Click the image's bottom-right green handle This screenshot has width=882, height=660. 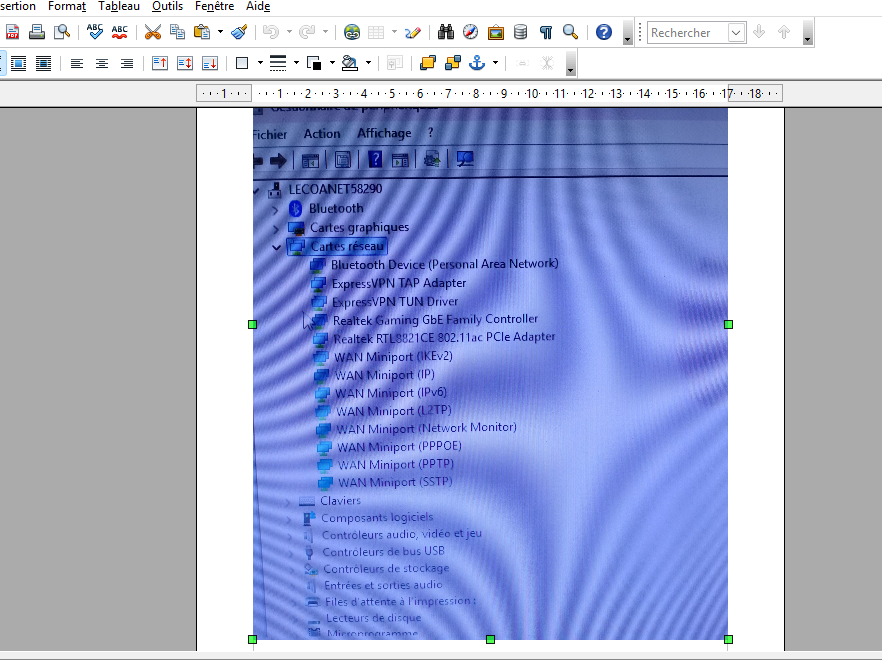[728, 639]
